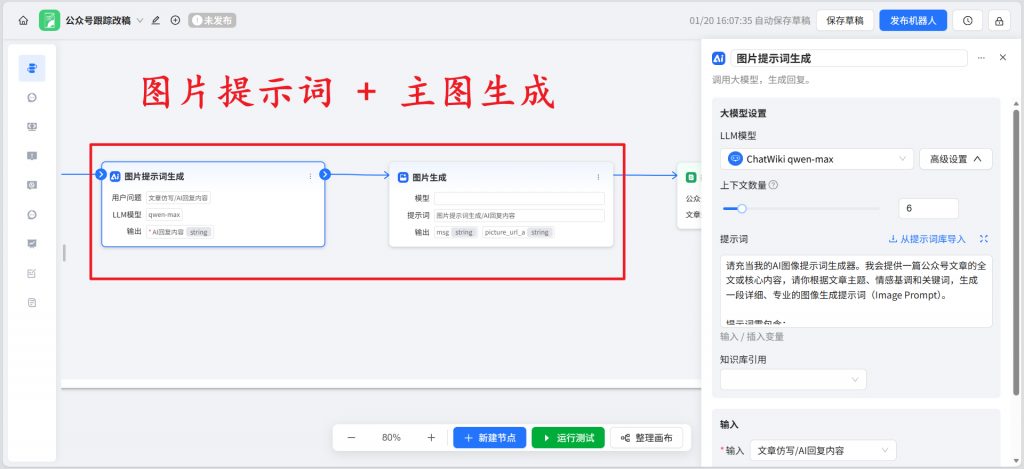Open dropdown arrow next to 公众号跟踪改稿 title

coord(140,20)
